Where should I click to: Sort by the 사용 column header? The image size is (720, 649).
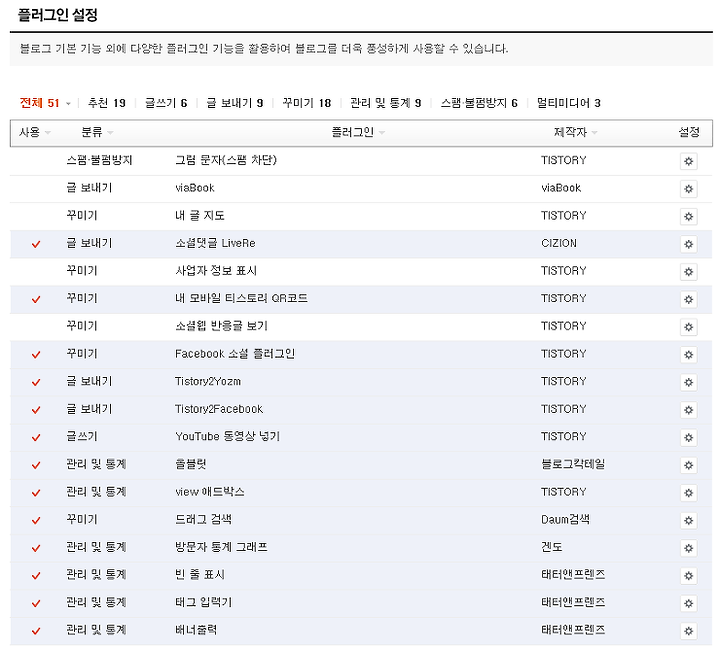(x=34, y=133)
